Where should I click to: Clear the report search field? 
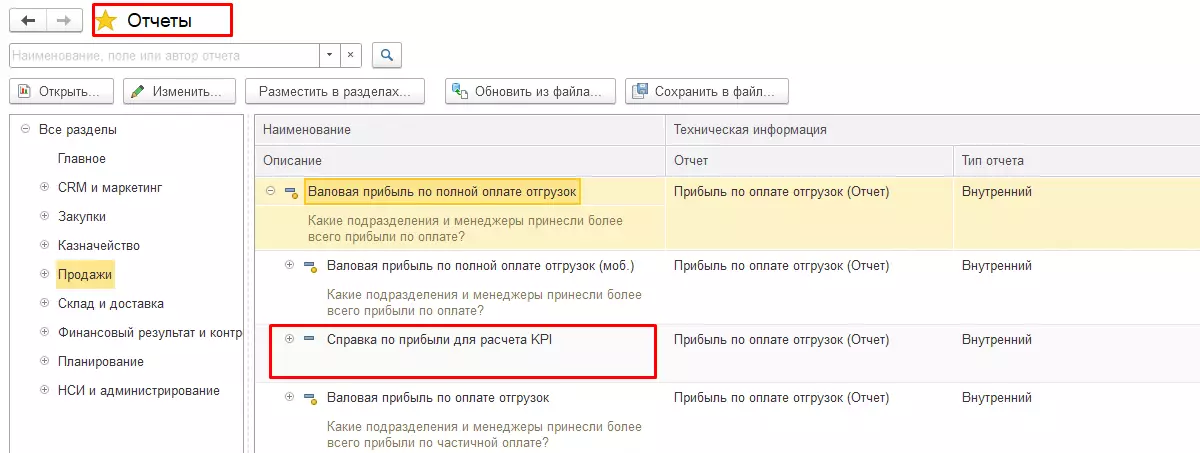coord(351,55)
